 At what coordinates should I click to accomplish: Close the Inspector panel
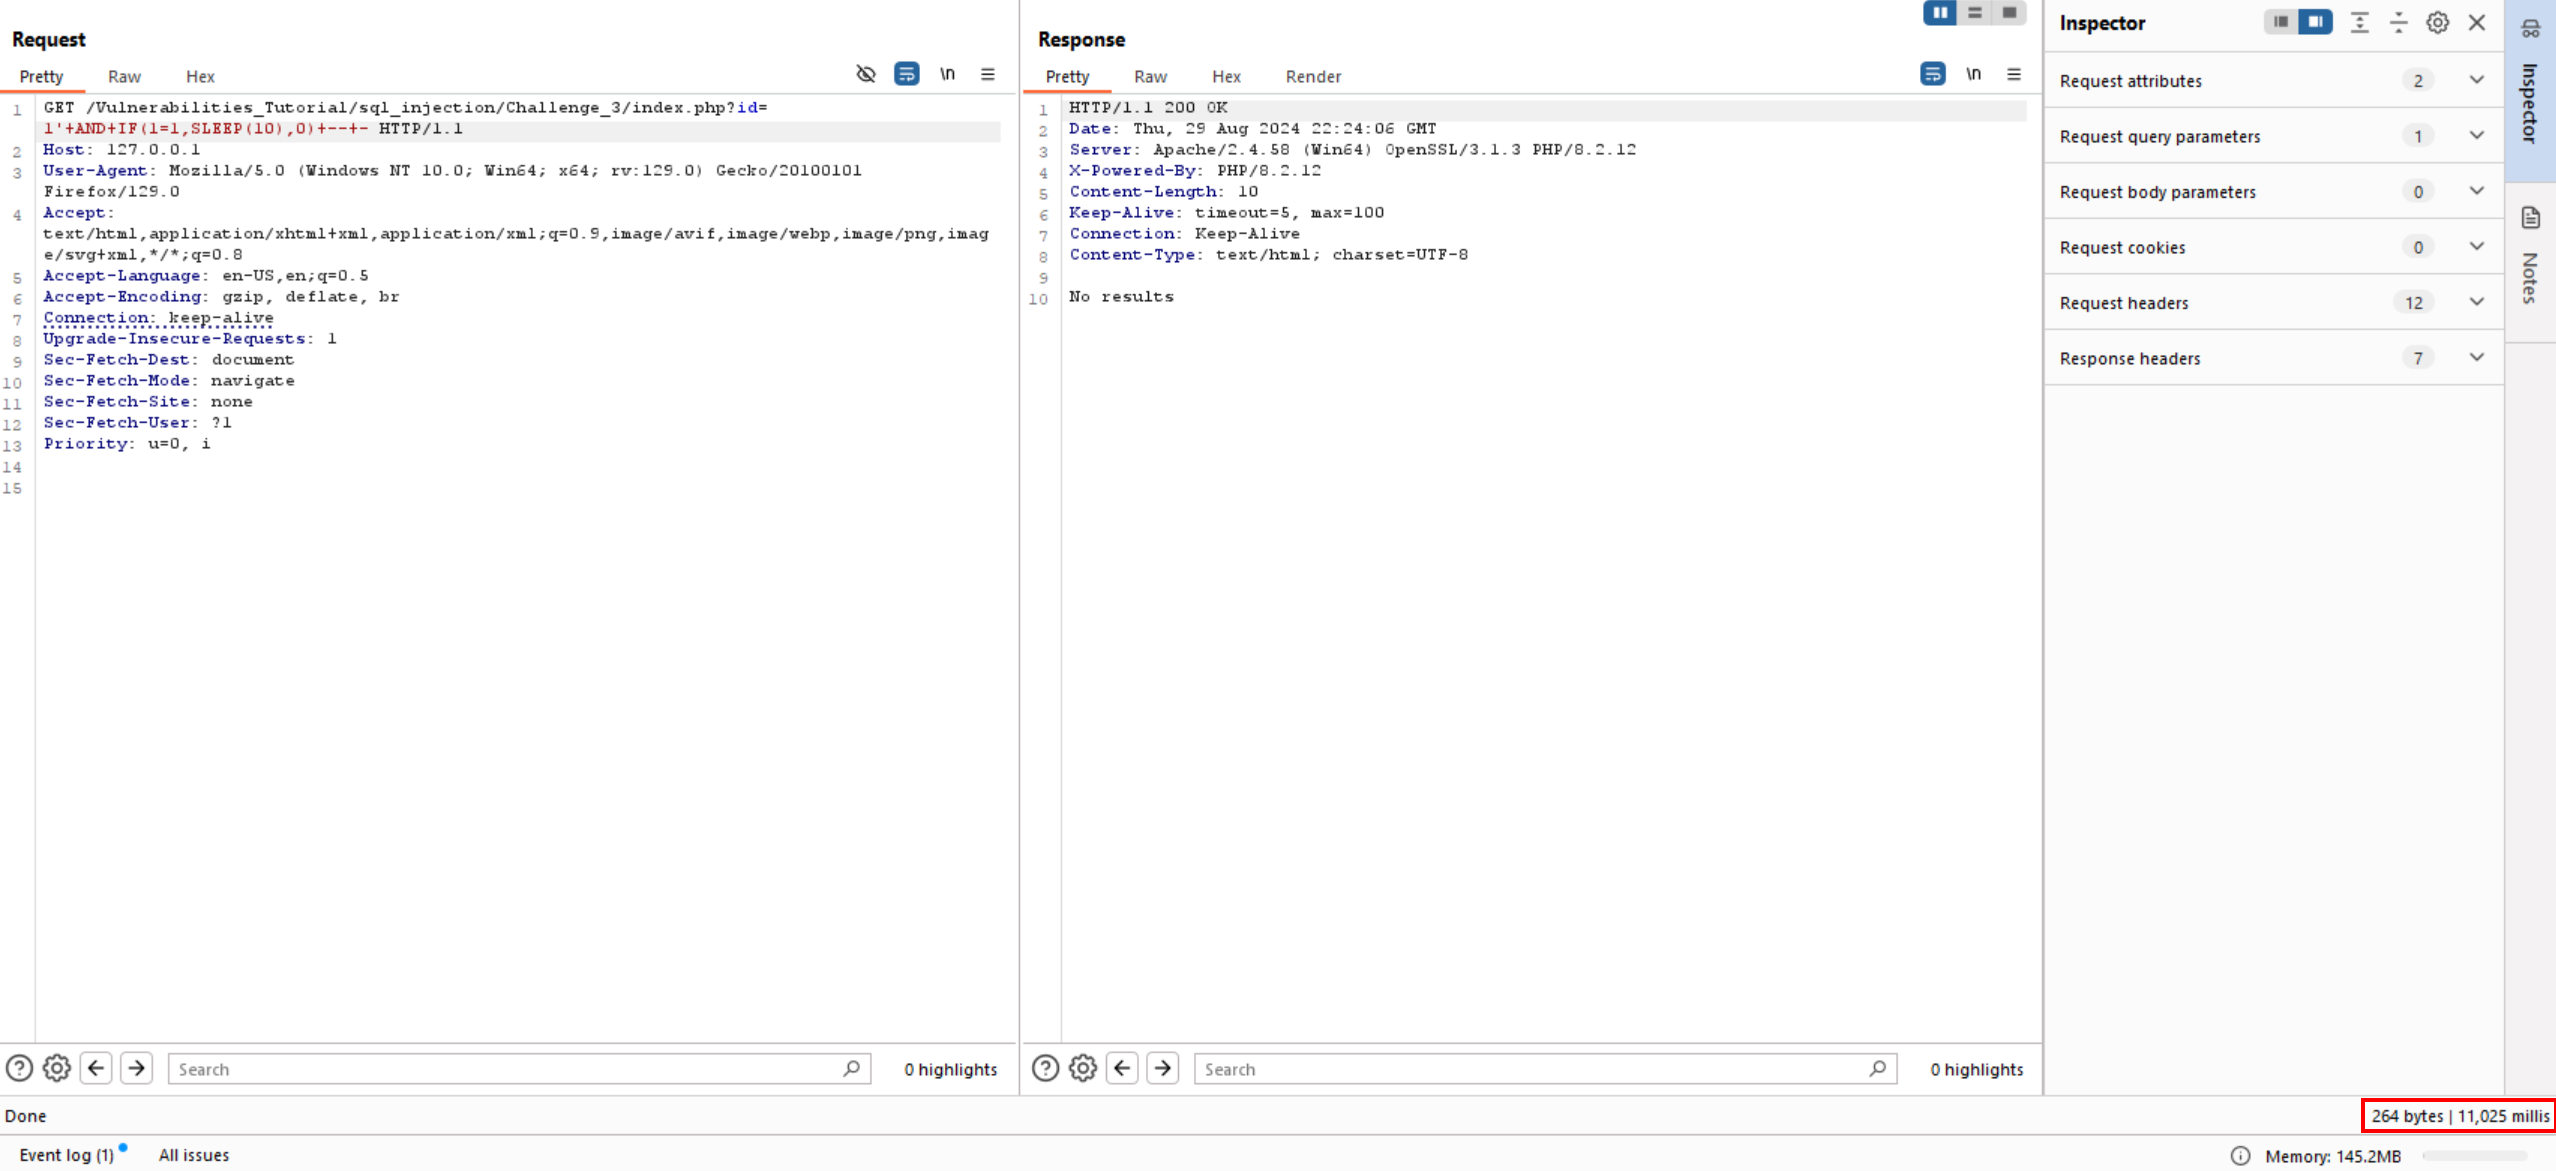click(2477, 22)
